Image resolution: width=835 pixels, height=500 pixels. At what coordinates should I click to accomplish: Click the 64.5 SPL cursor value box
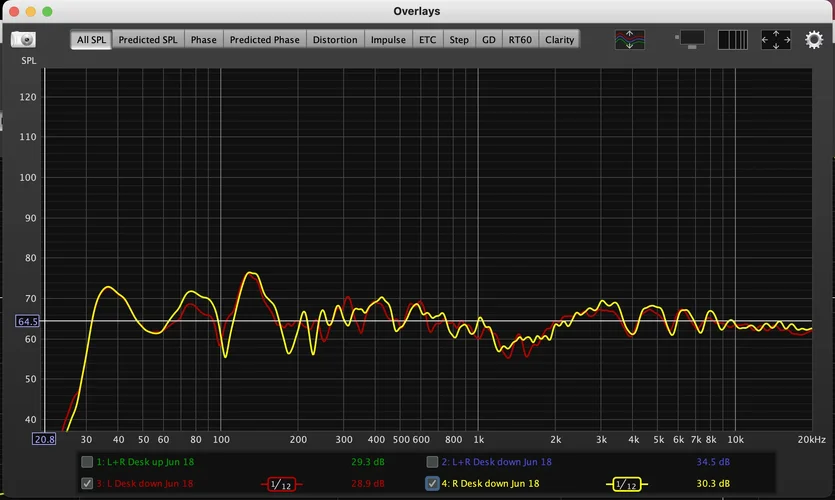pyautogui.click(x=27, y=321)
